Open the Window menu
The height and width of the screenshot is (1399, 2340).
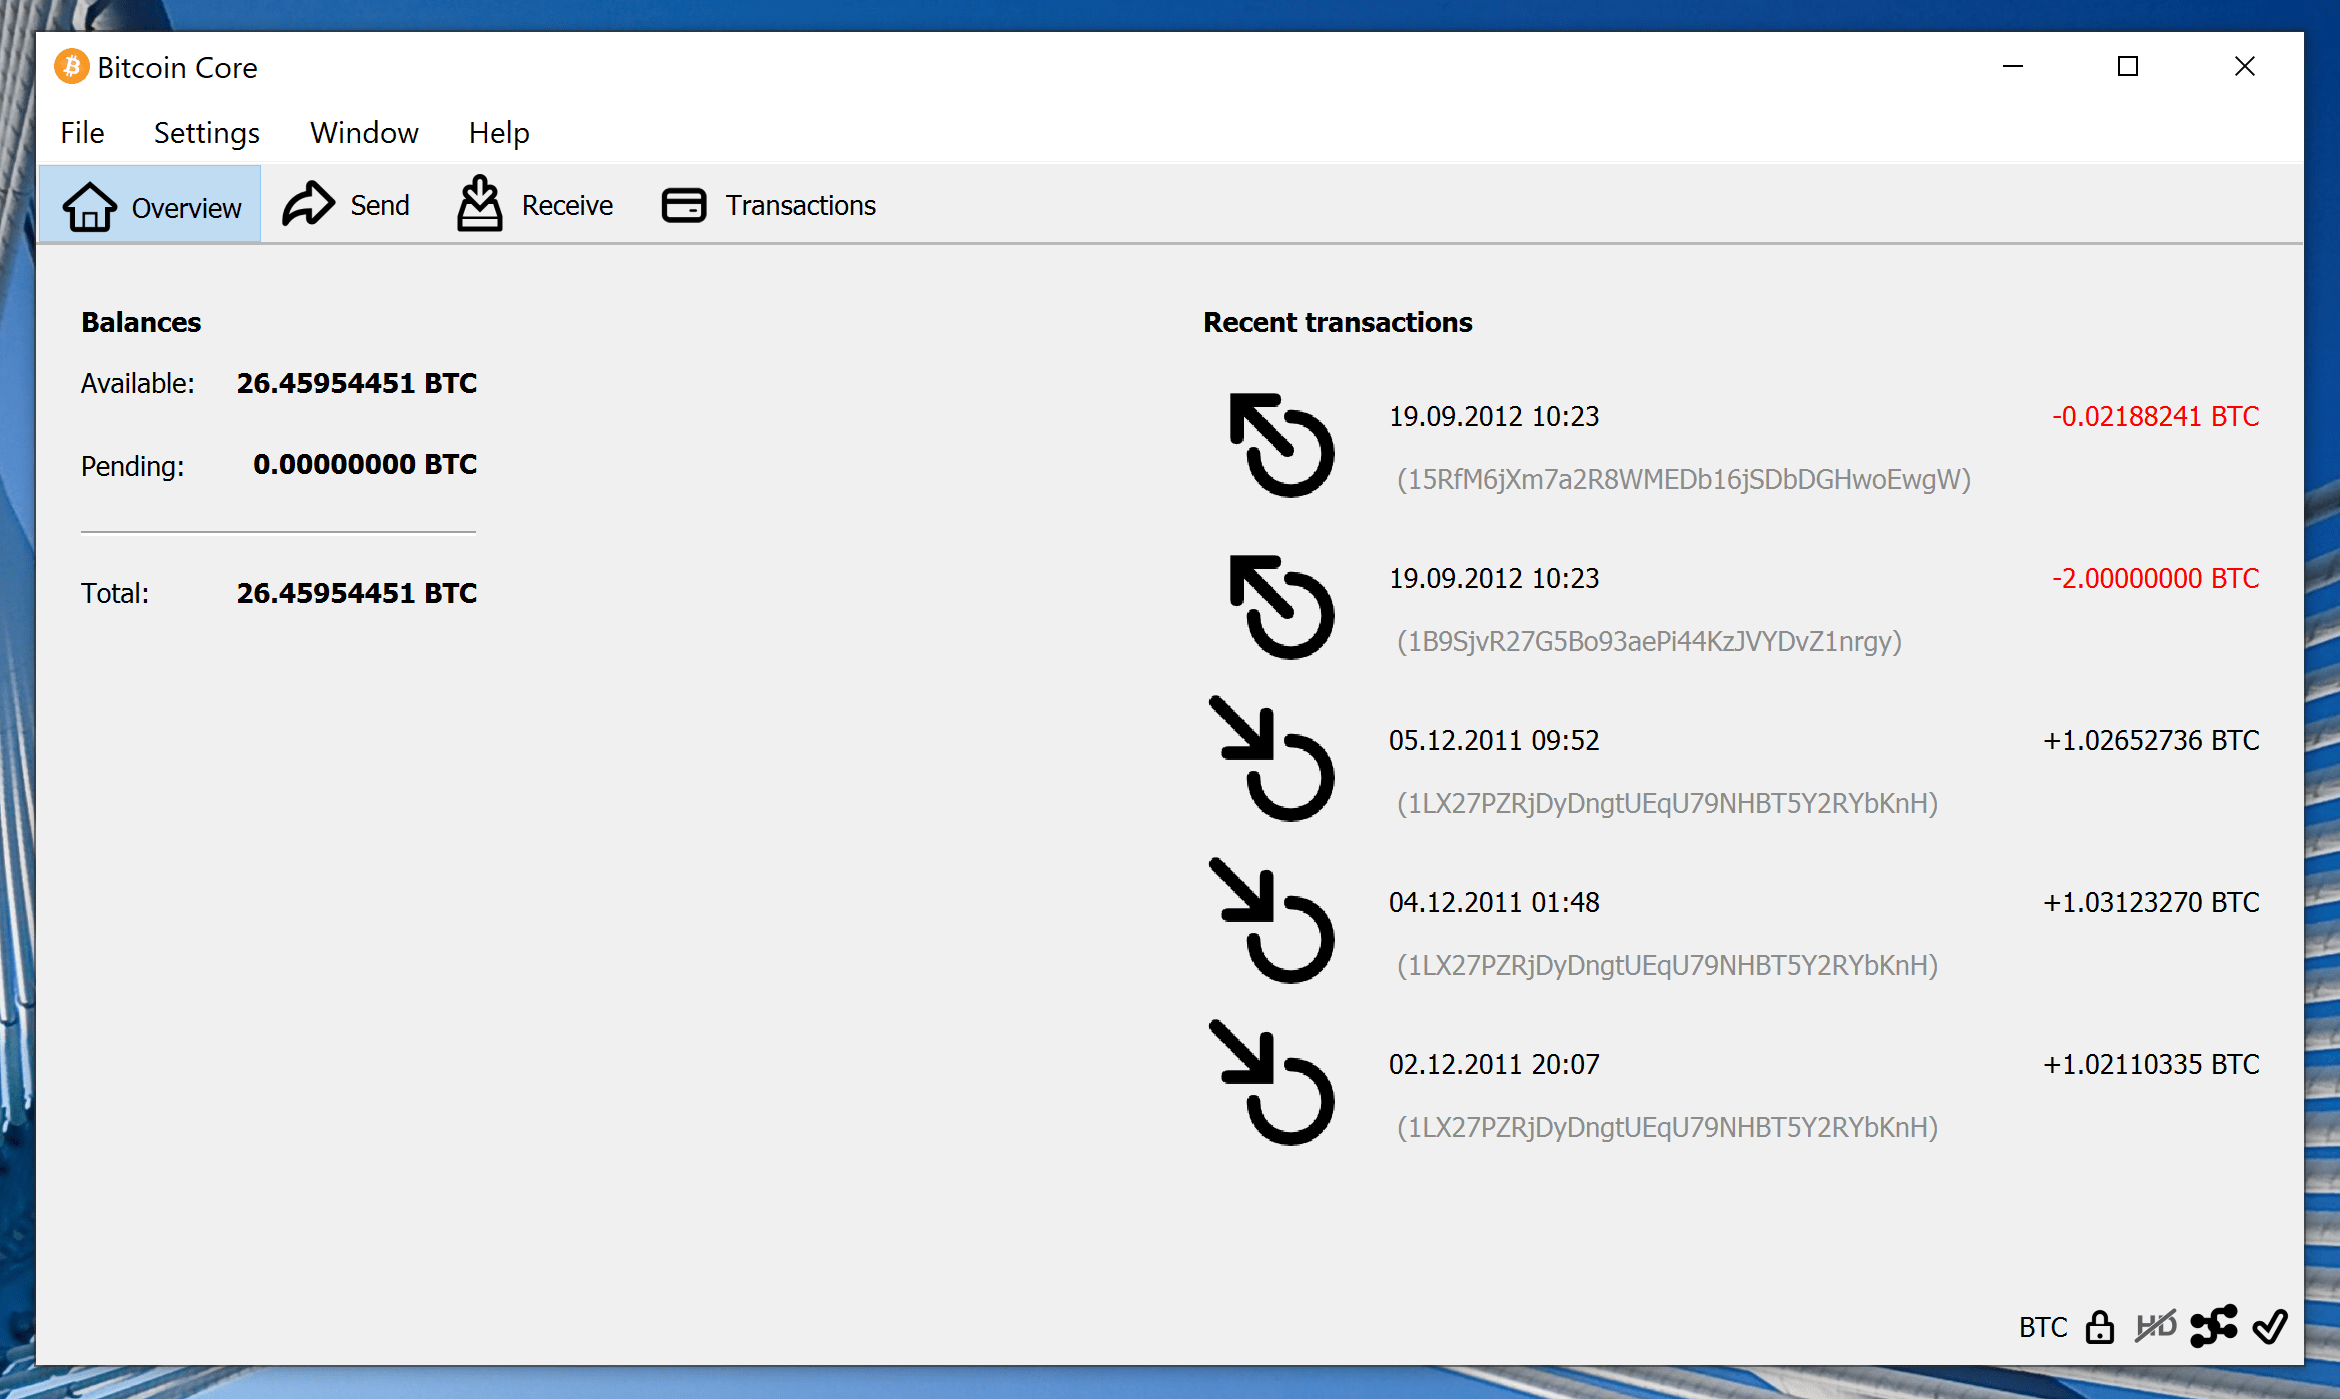pos(364,133)
